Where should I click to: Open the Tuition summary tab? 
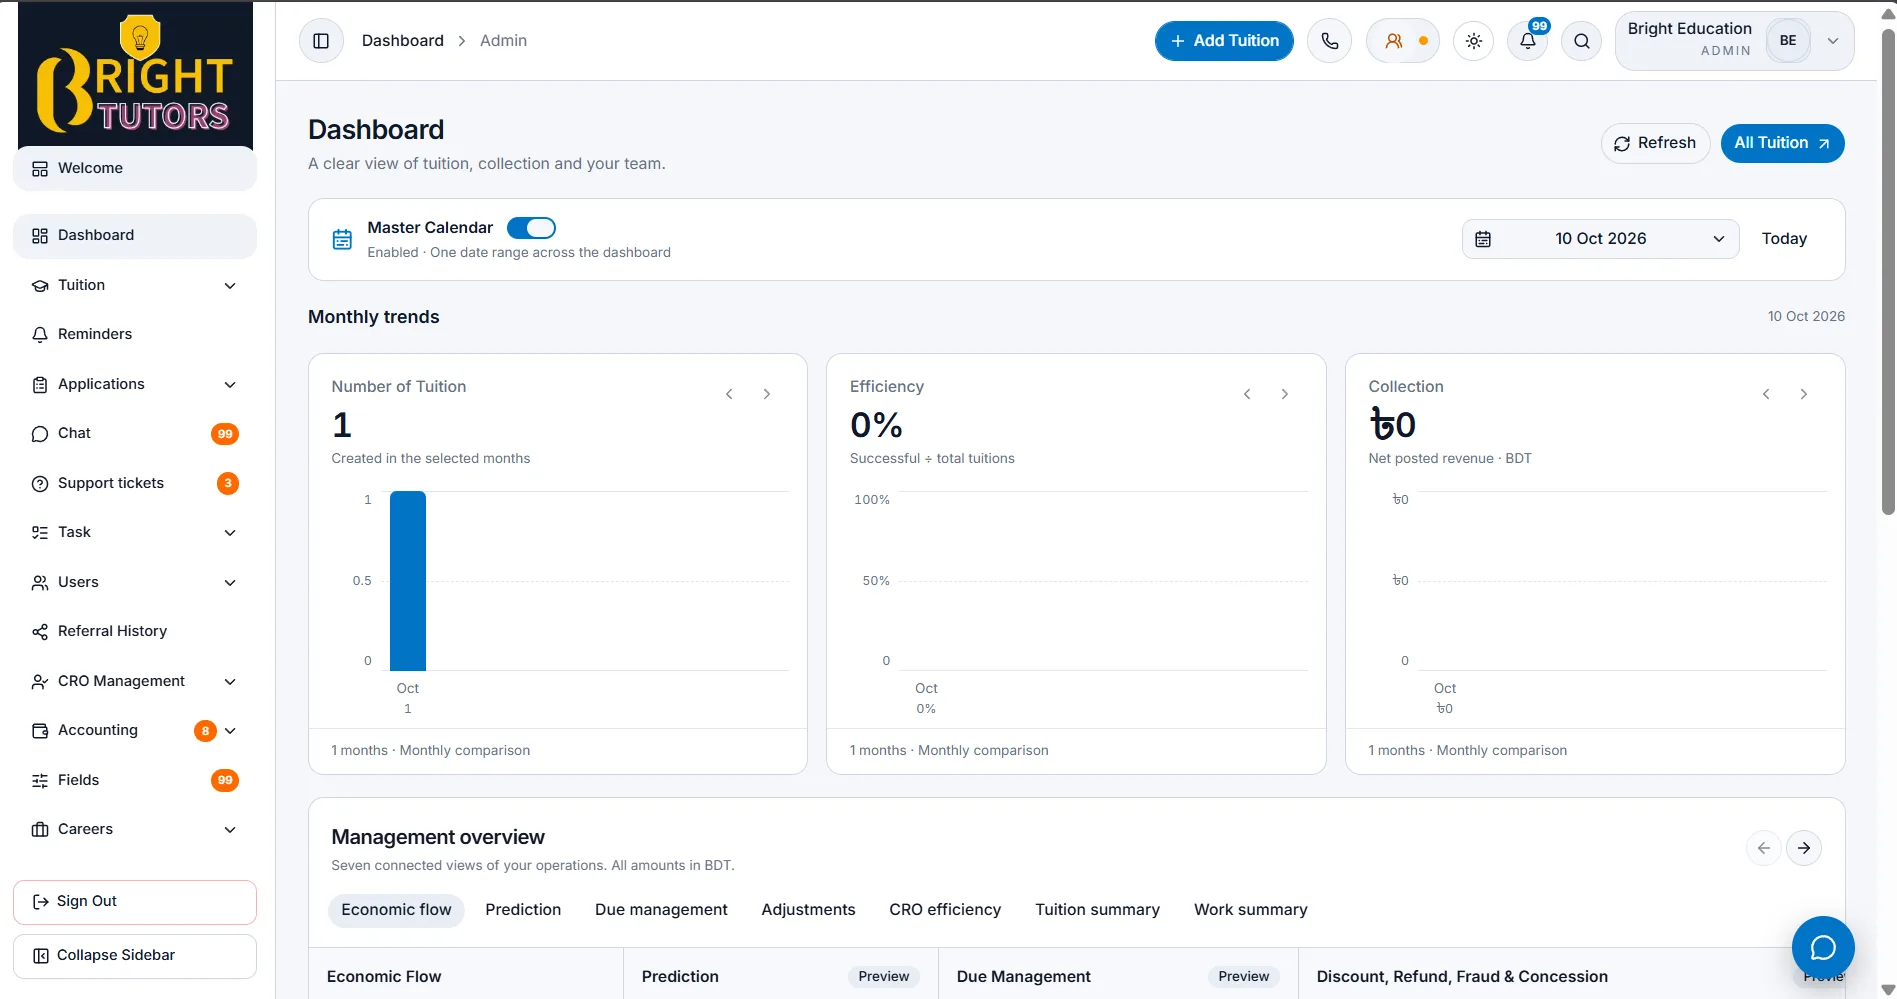click(1097, 910)
